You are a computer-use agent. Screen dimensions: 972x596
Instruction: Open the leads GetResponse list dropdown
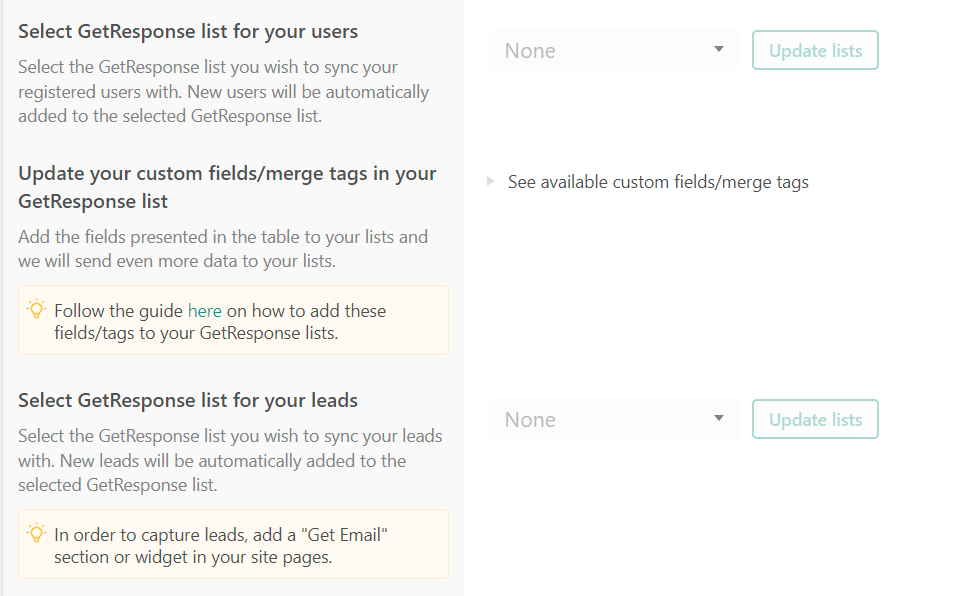pyautogui.click(x=614, y=419)
